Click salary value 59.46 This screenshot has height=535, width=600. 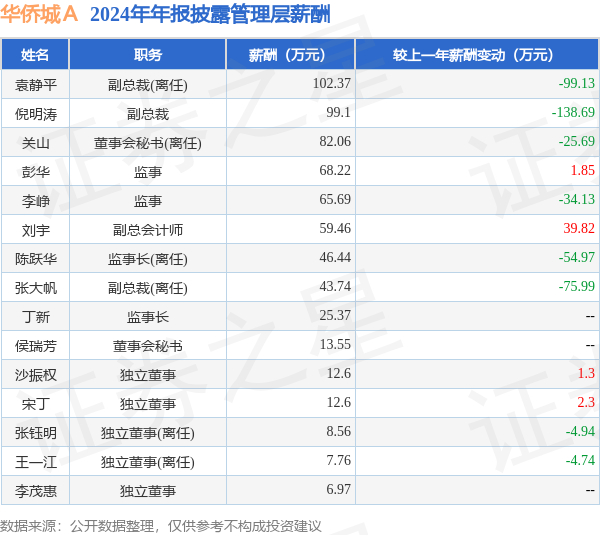[x=335, y=228]
